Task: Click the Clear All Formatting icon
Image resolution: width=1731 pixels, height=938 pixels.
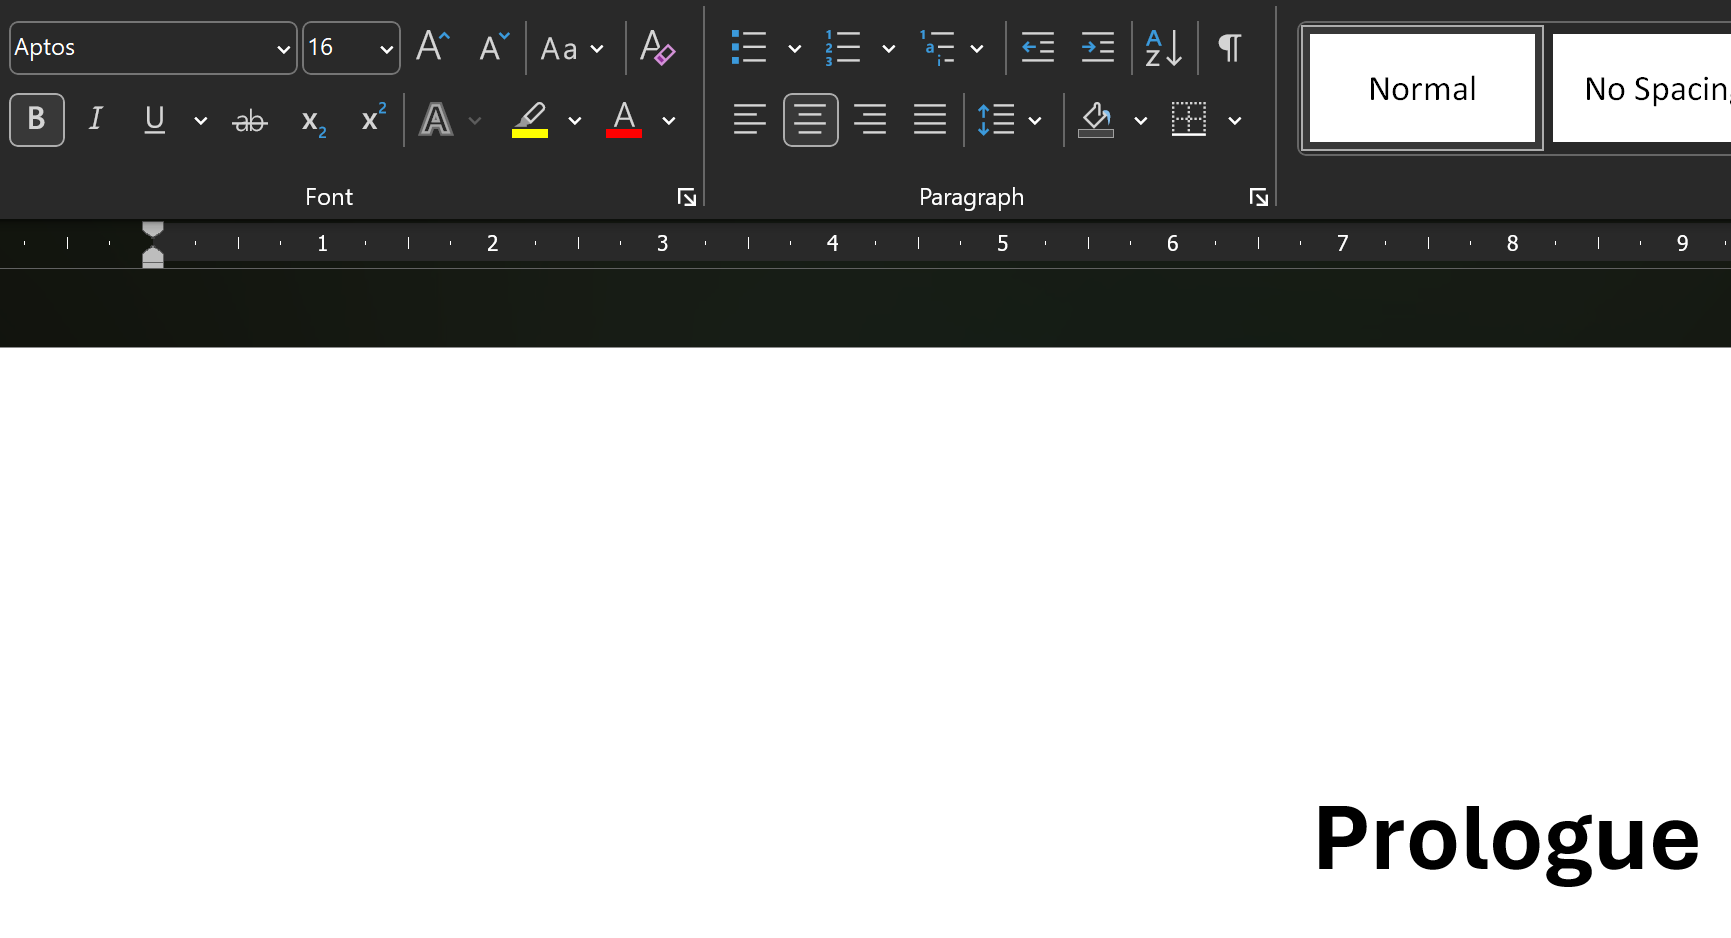Action: [x=657, y=48]
